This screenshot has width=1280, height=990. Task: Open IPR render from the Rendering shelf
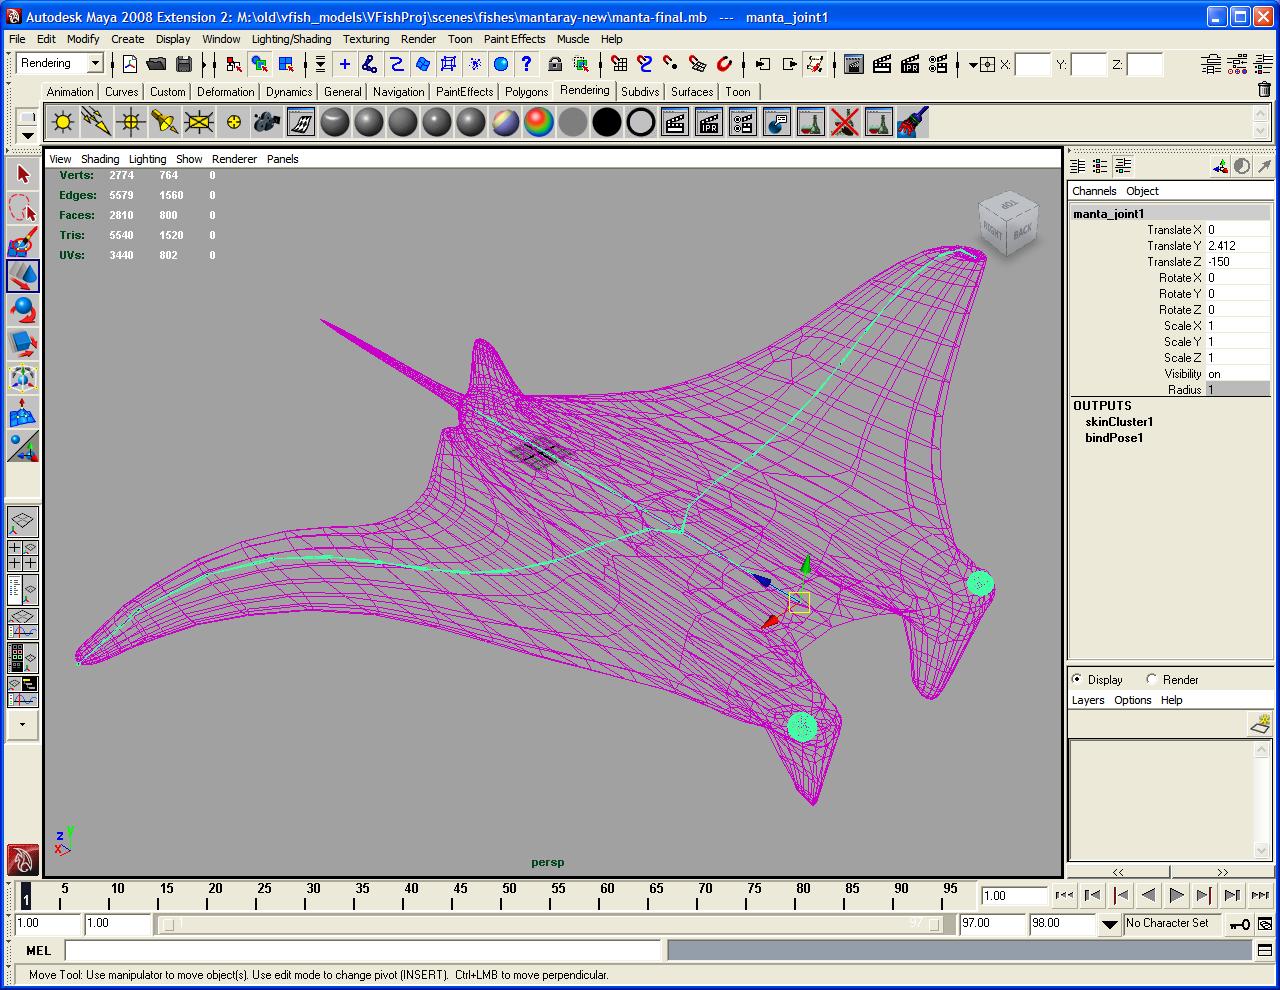pyautogui.click(x=710, y=121)
